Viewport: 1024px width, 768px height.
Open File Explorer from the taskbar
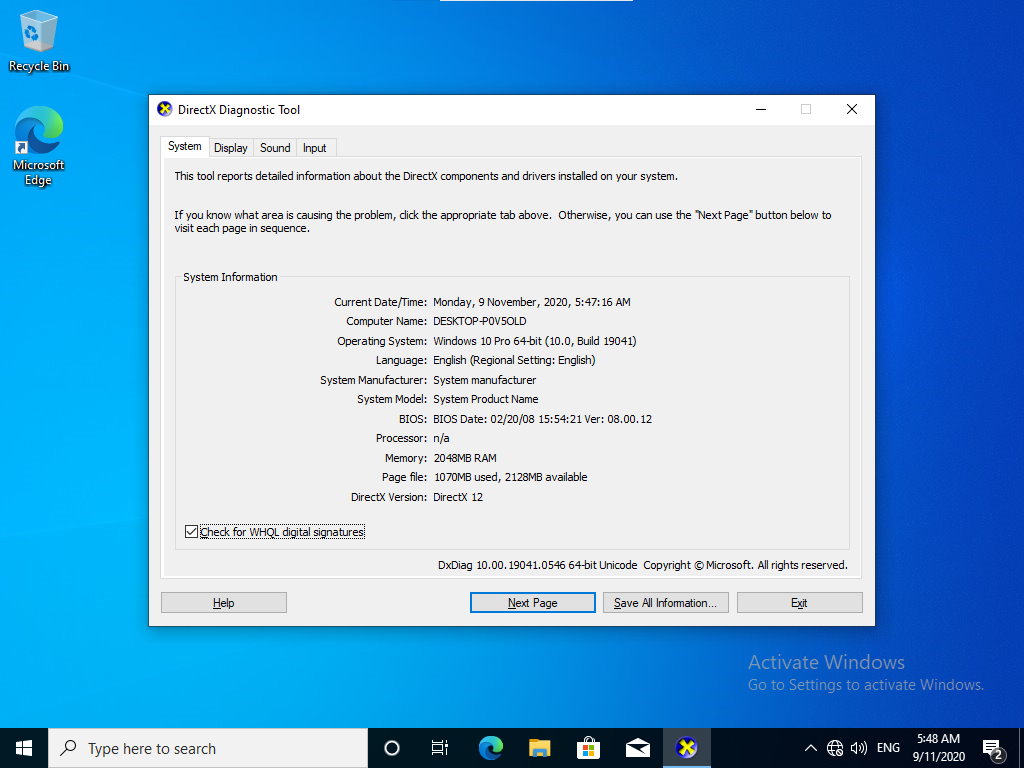[x=539, y=748]
